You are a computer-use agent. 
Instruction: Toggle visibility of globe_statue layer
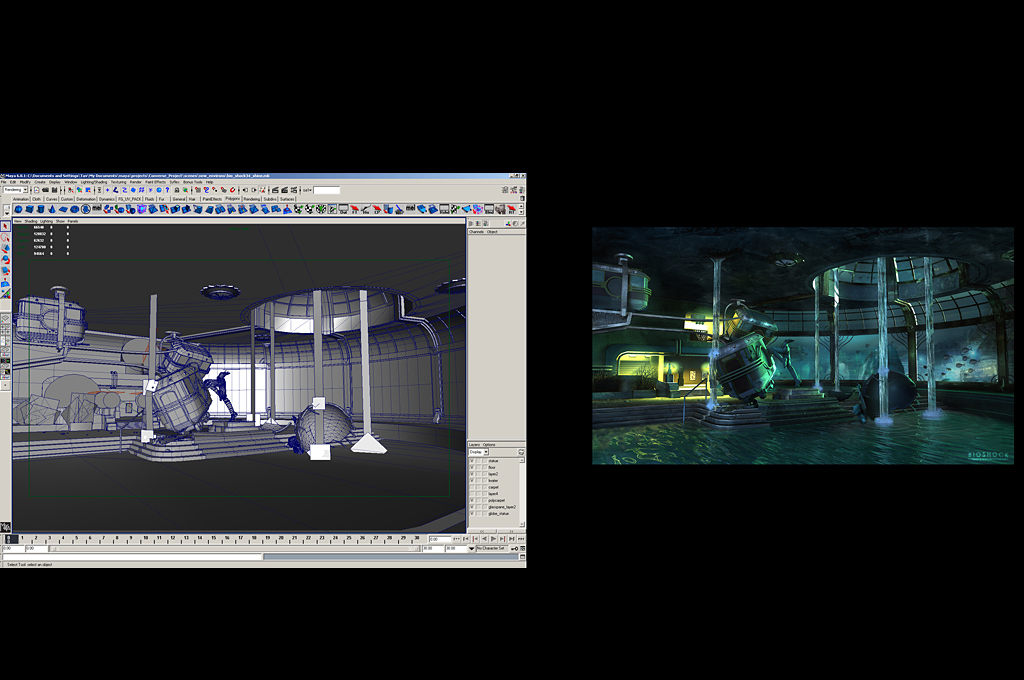click(472, 513)
